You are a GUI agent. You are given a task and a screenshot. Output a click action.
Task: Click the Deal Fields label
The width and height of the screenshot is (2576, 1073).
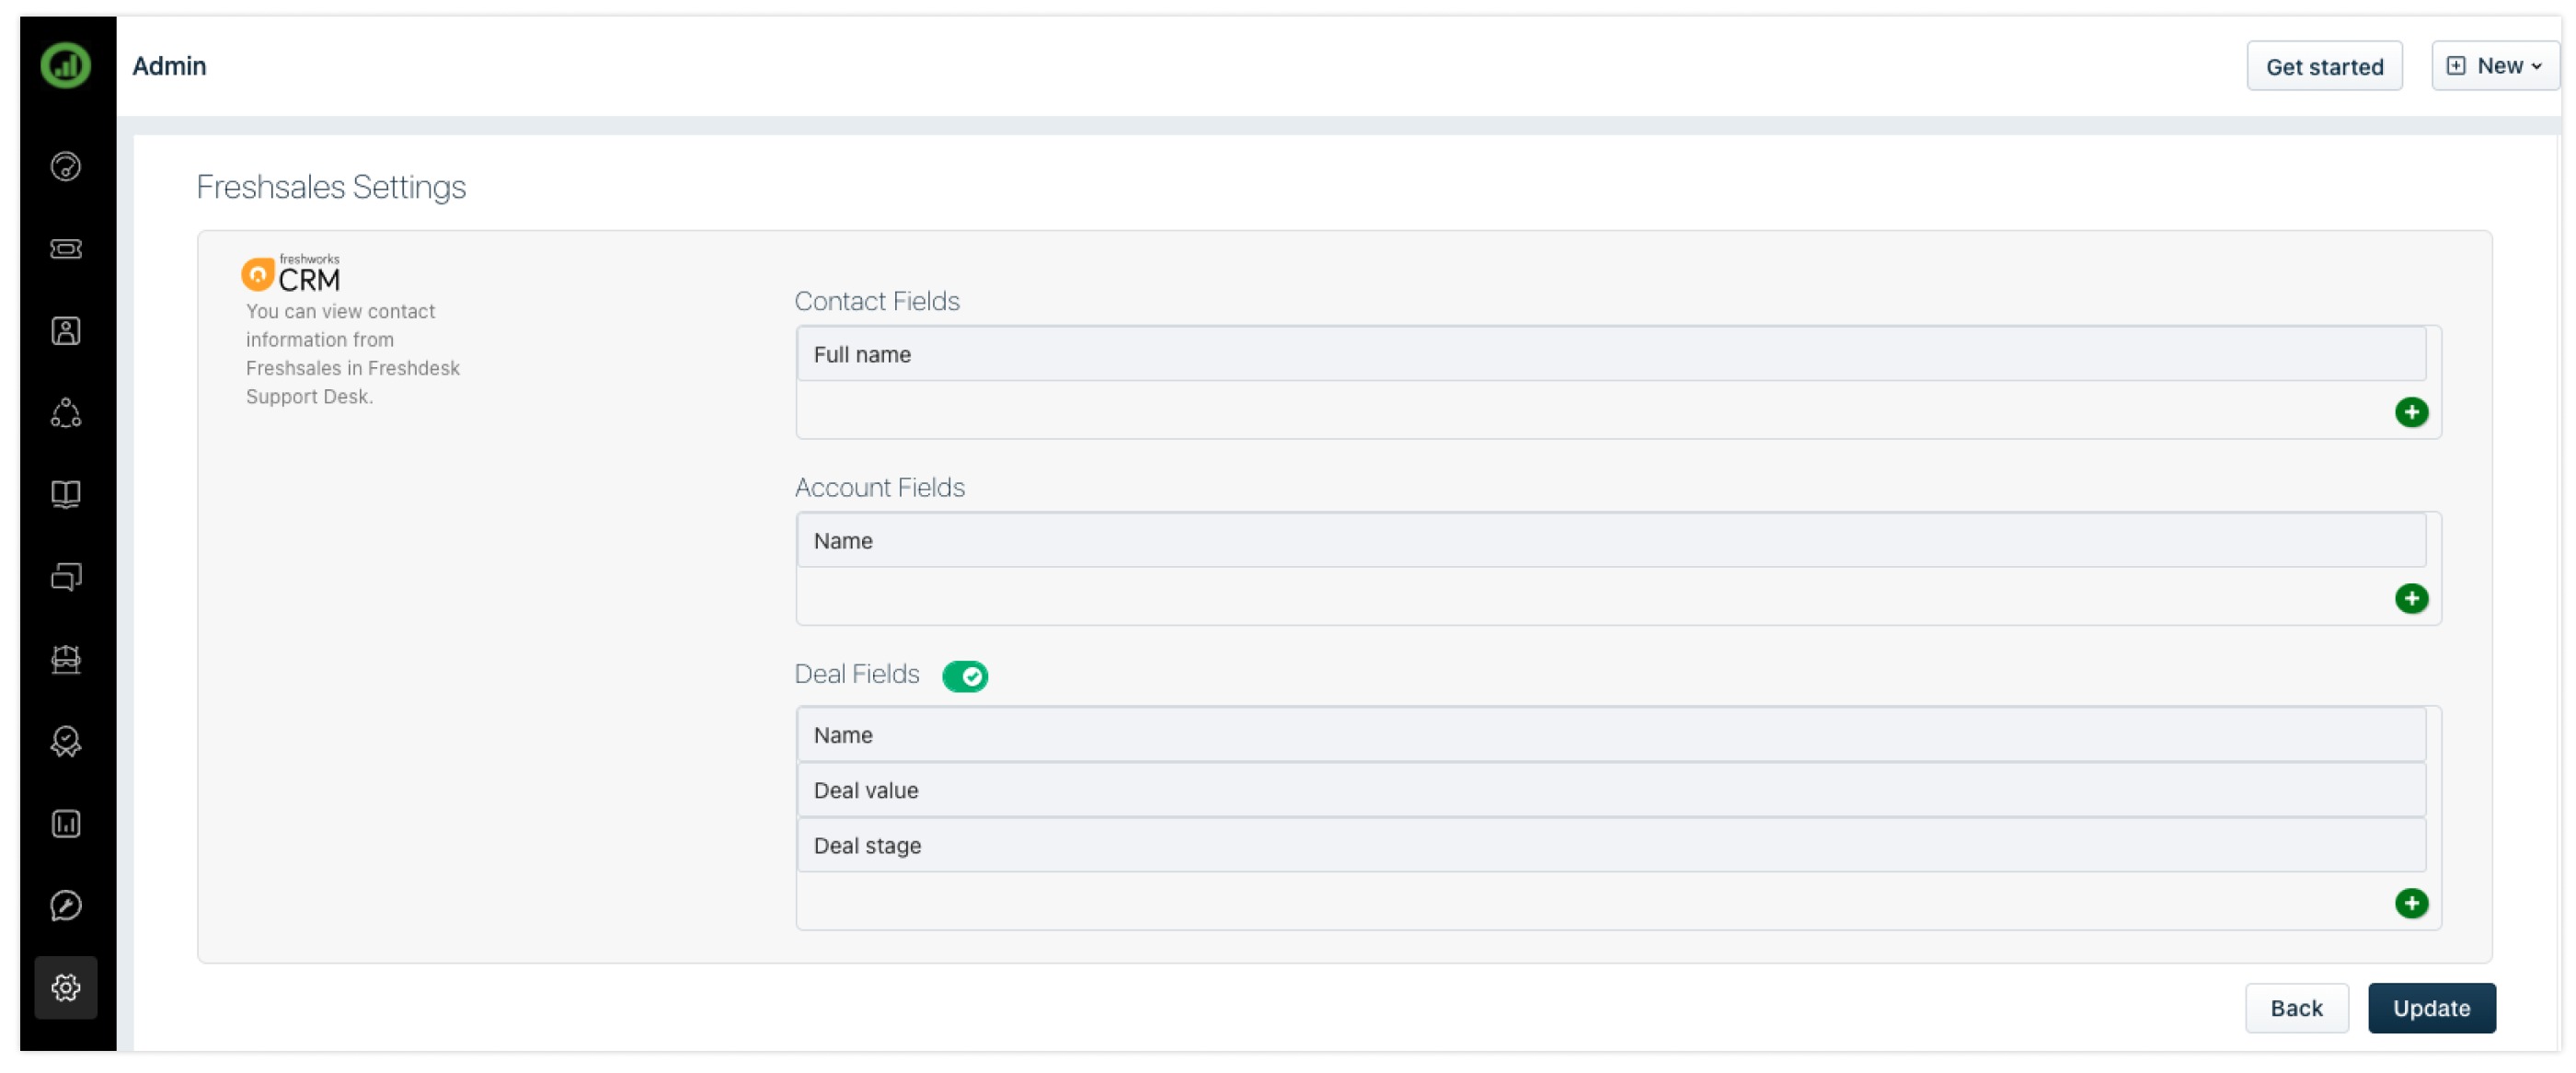point(856,675)
